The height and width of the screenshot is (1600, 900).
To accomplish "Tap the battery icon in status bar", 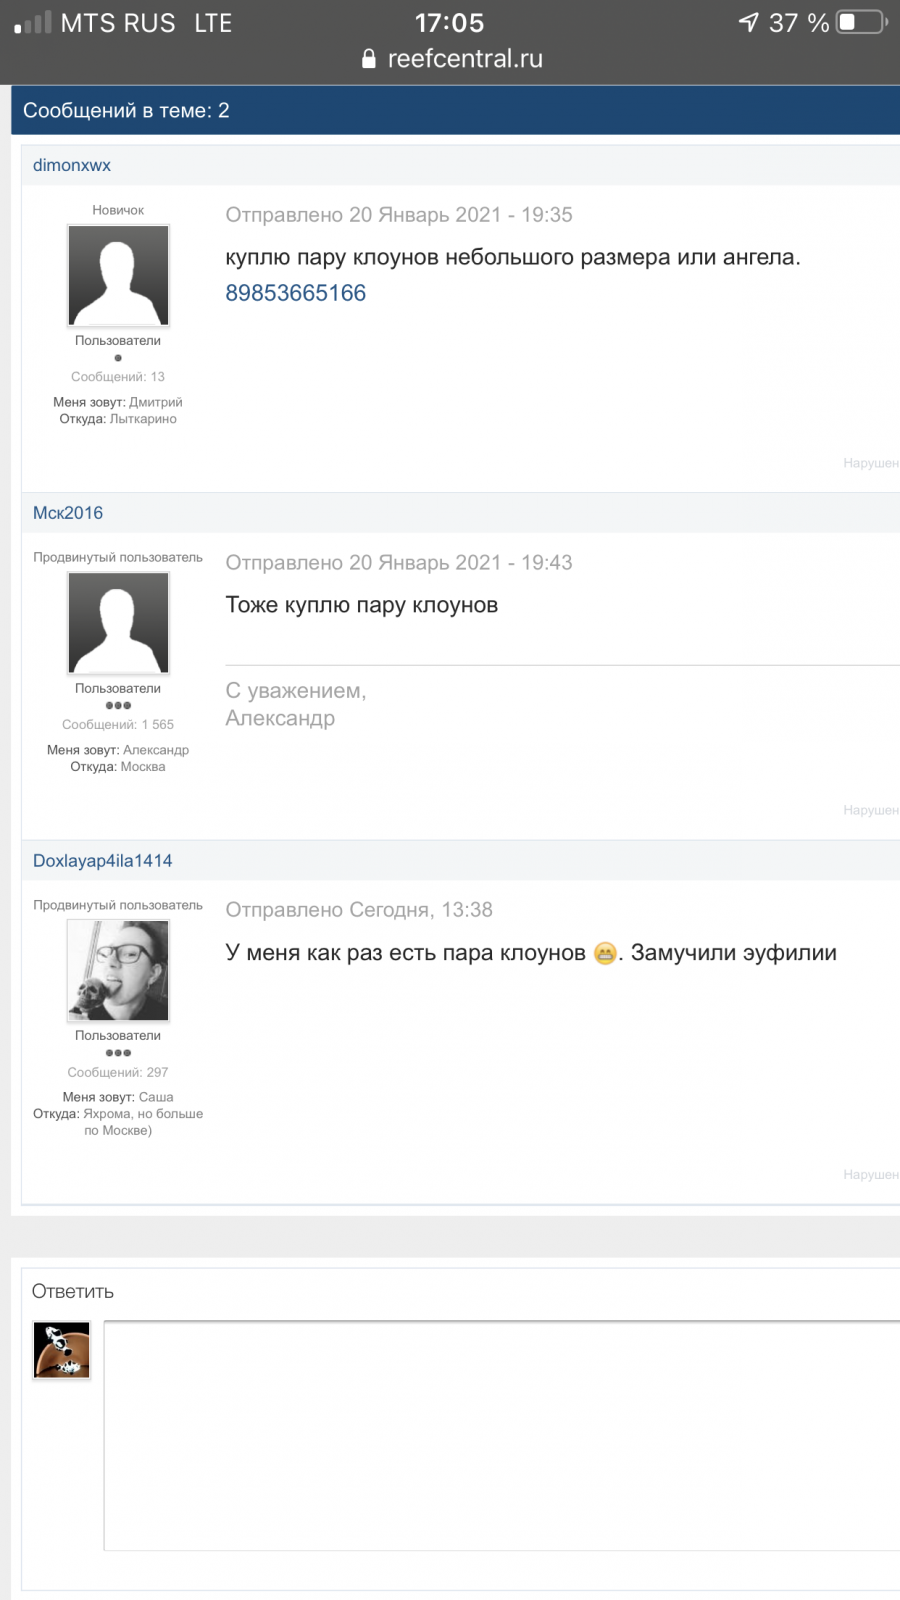I will coord(862,22).
